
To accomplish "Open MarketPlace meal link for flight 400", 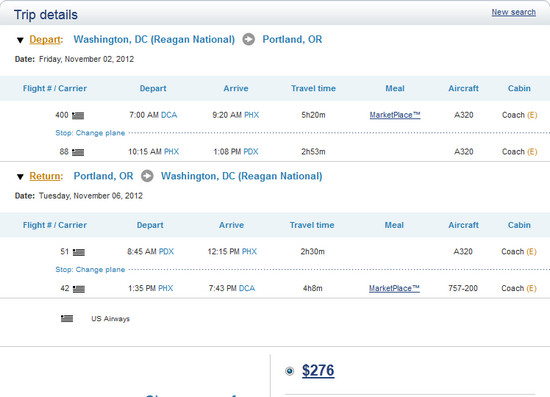I will (395, 115).
